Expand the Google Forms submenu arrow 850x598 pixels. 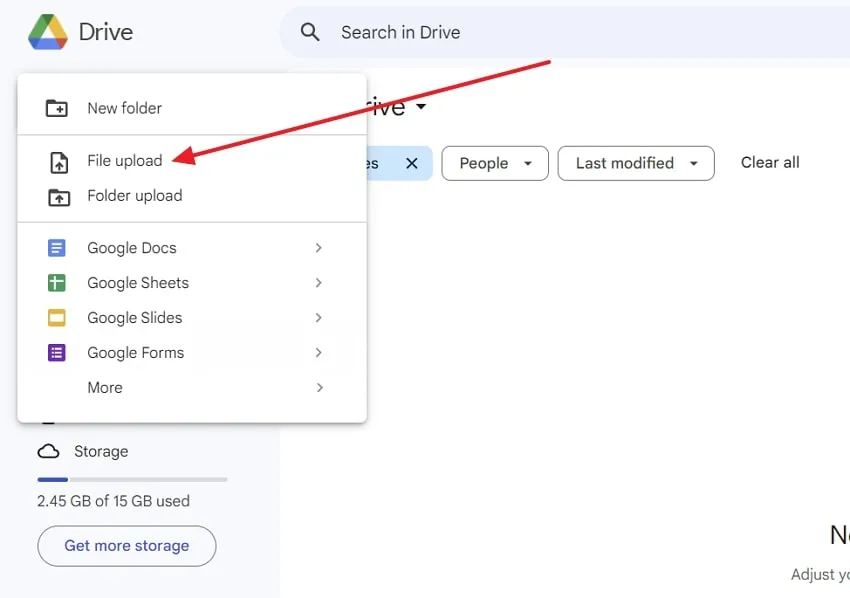(x=319, y=352)
